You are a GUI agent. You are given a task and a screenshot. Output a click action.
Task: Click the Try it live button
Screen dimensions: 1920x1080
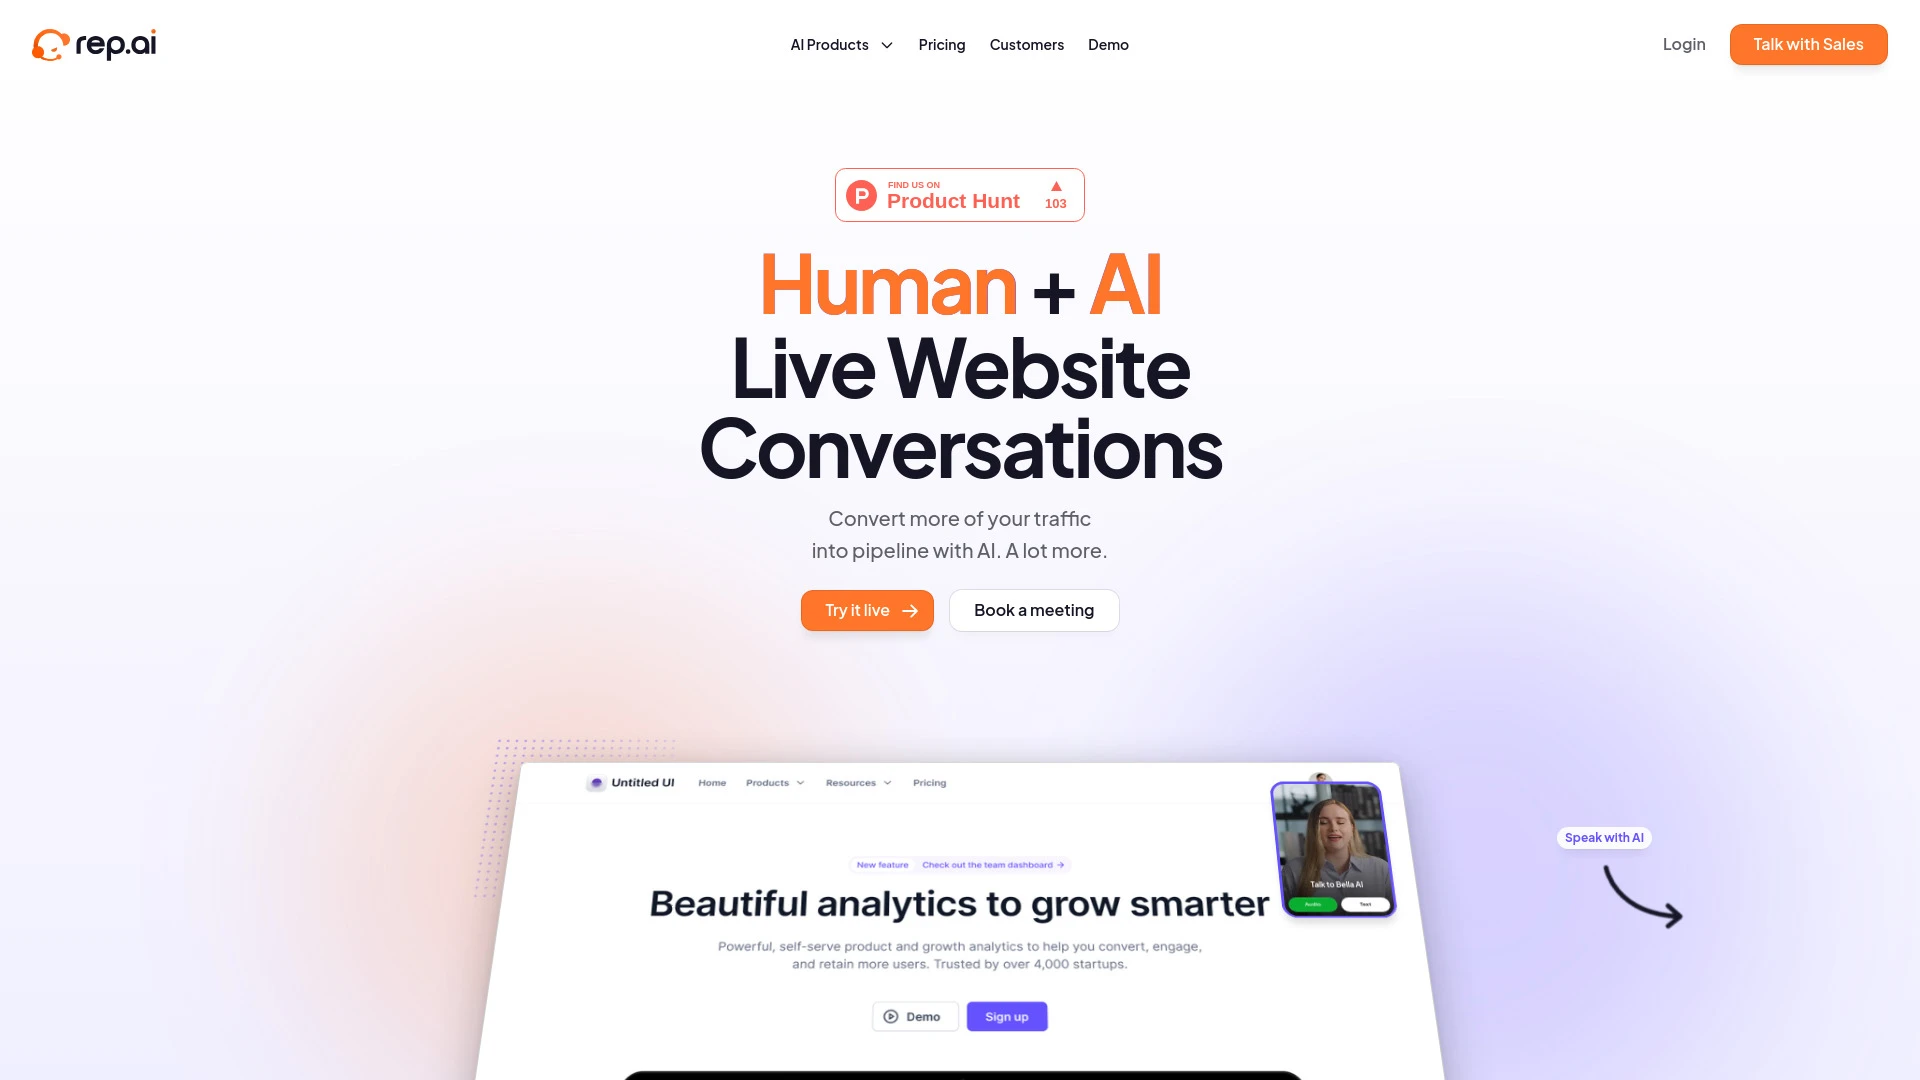tap(866, 609)
